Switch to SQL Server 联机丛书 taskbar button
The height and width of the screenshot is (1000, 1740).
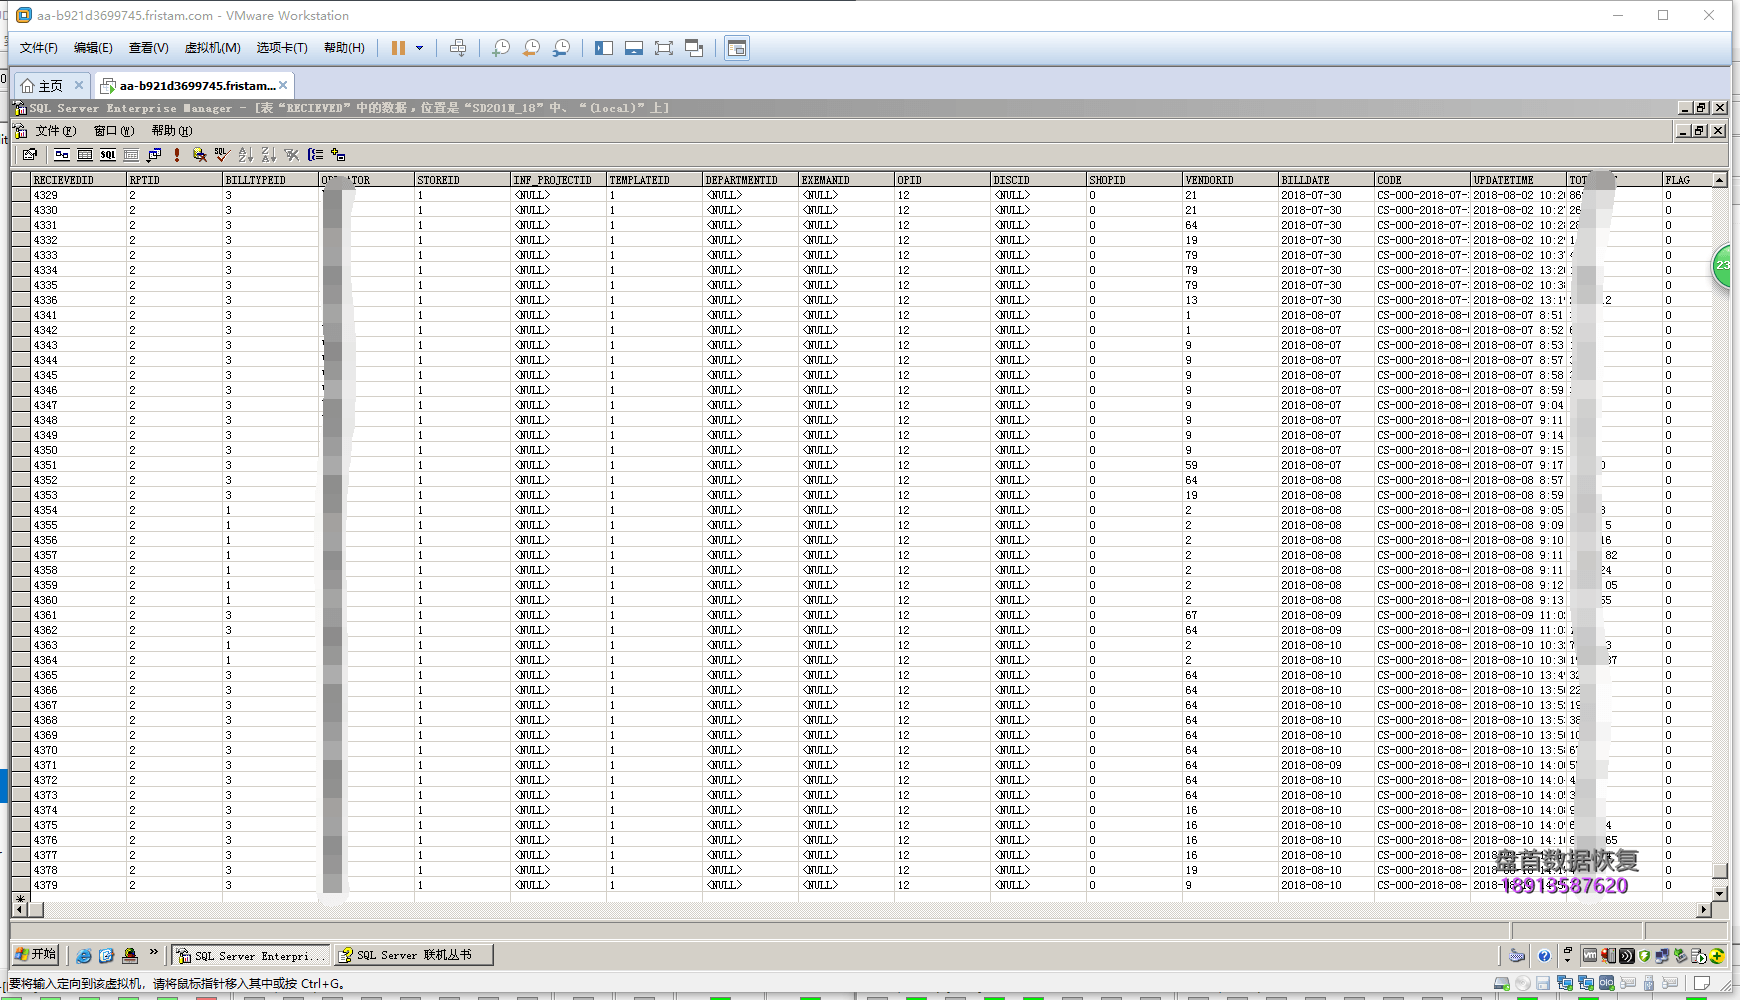[413, 955]
